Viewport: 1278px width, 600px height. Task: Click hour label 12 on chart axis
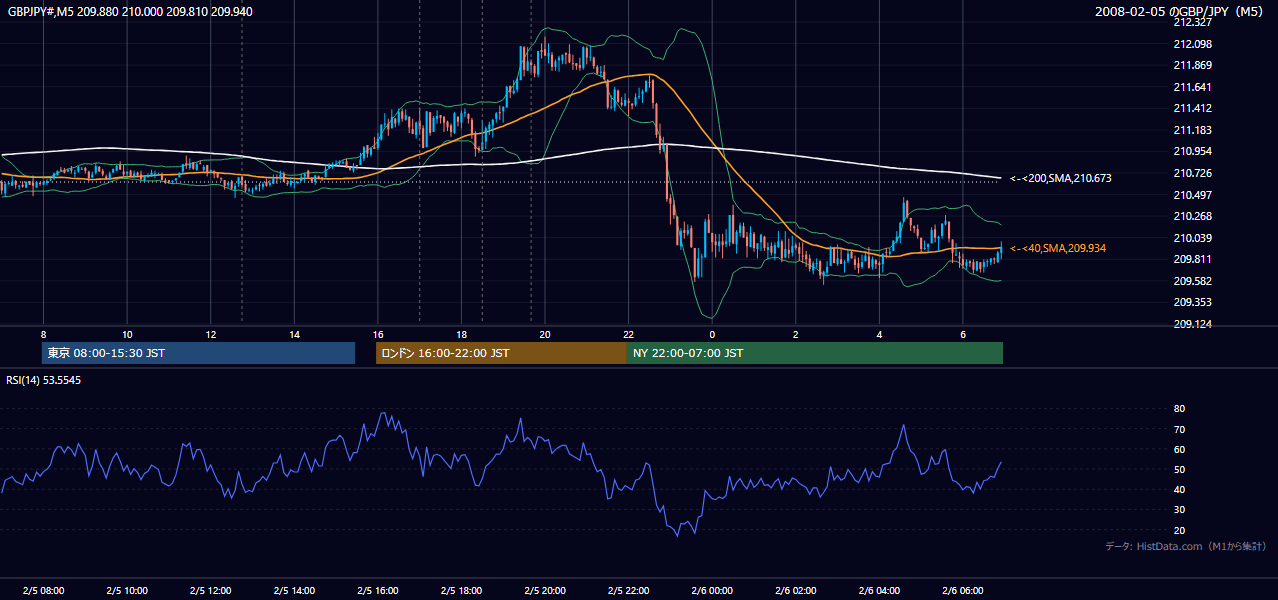pyautogui.click(x=210, y=334)
